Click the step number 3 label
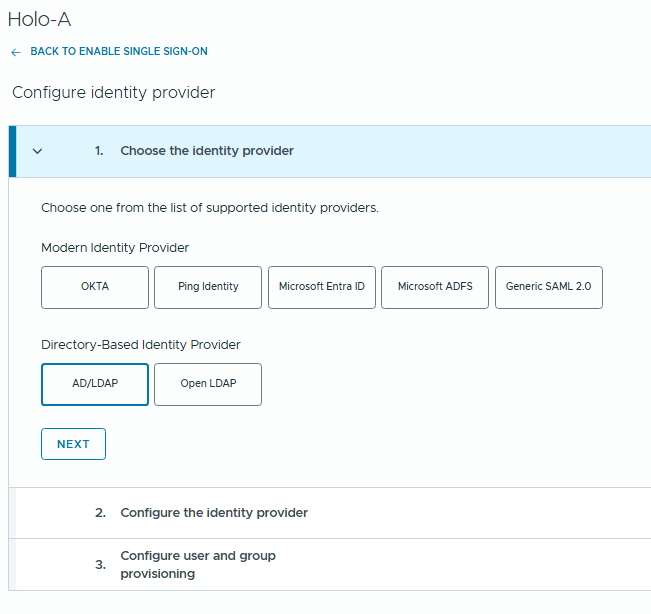Viewport: 651px width, 614px height. pyautogui.click(x=100, y=565)
